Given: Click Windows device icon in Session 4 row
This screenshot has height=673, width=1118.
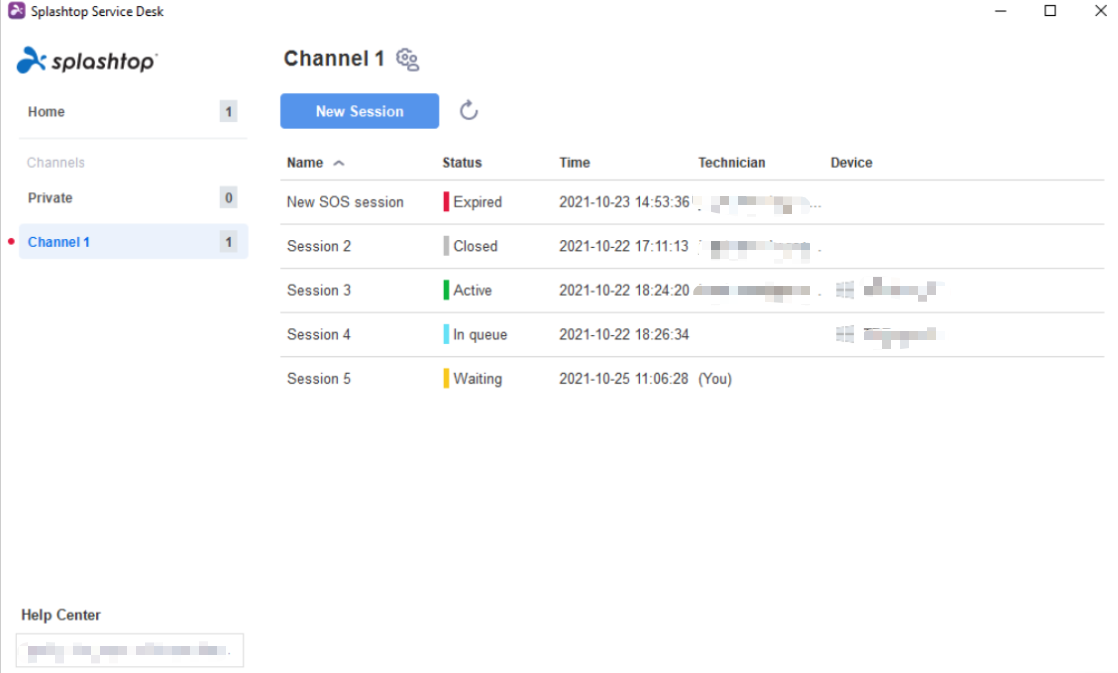Looking at the screenshot, I should 845,334.
